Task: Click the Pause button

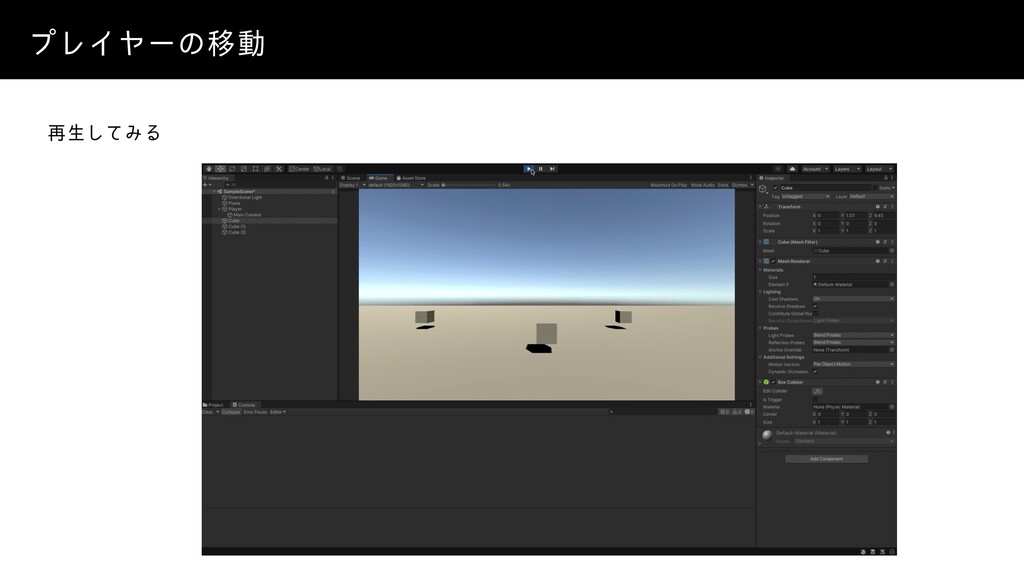Action: (x=541, y=169)
